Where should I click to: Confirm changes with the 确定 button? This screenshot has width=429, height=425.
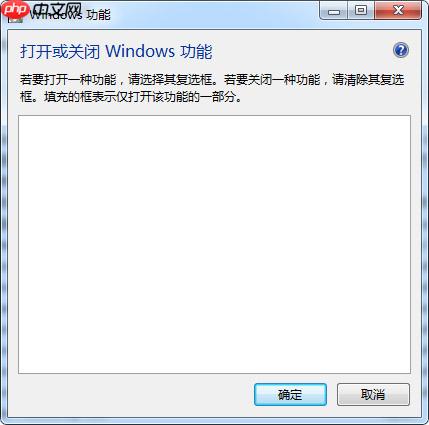click(290, 395)
